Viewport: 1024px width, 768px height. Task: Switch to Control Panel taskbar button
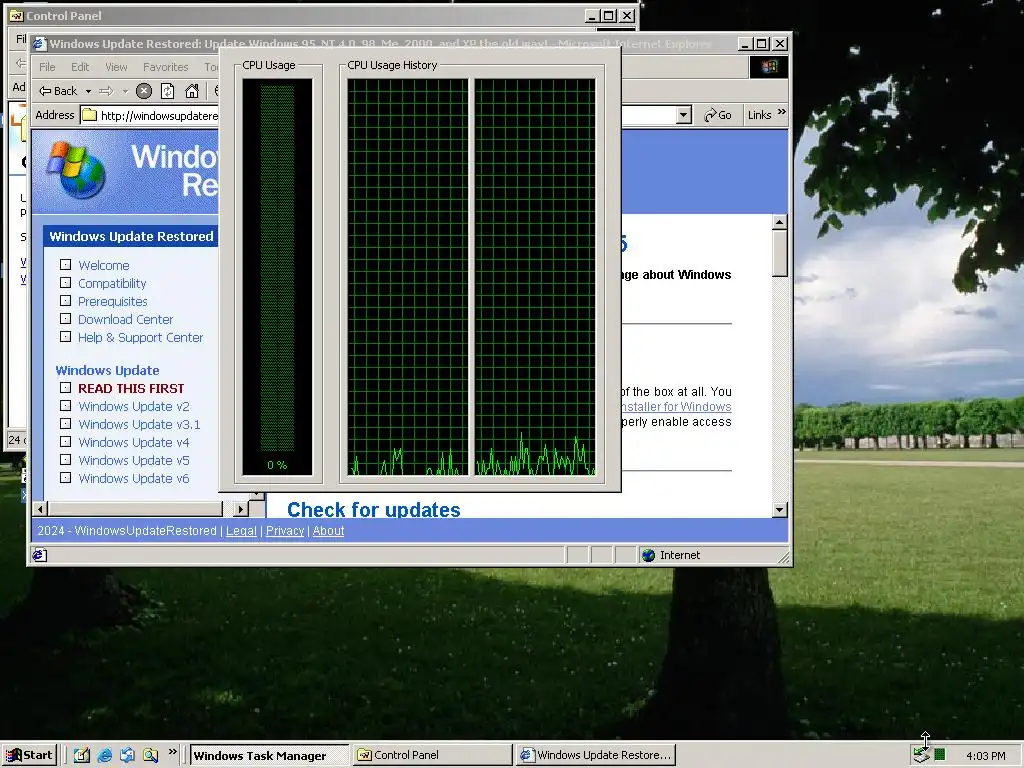(x=432, y=756)
